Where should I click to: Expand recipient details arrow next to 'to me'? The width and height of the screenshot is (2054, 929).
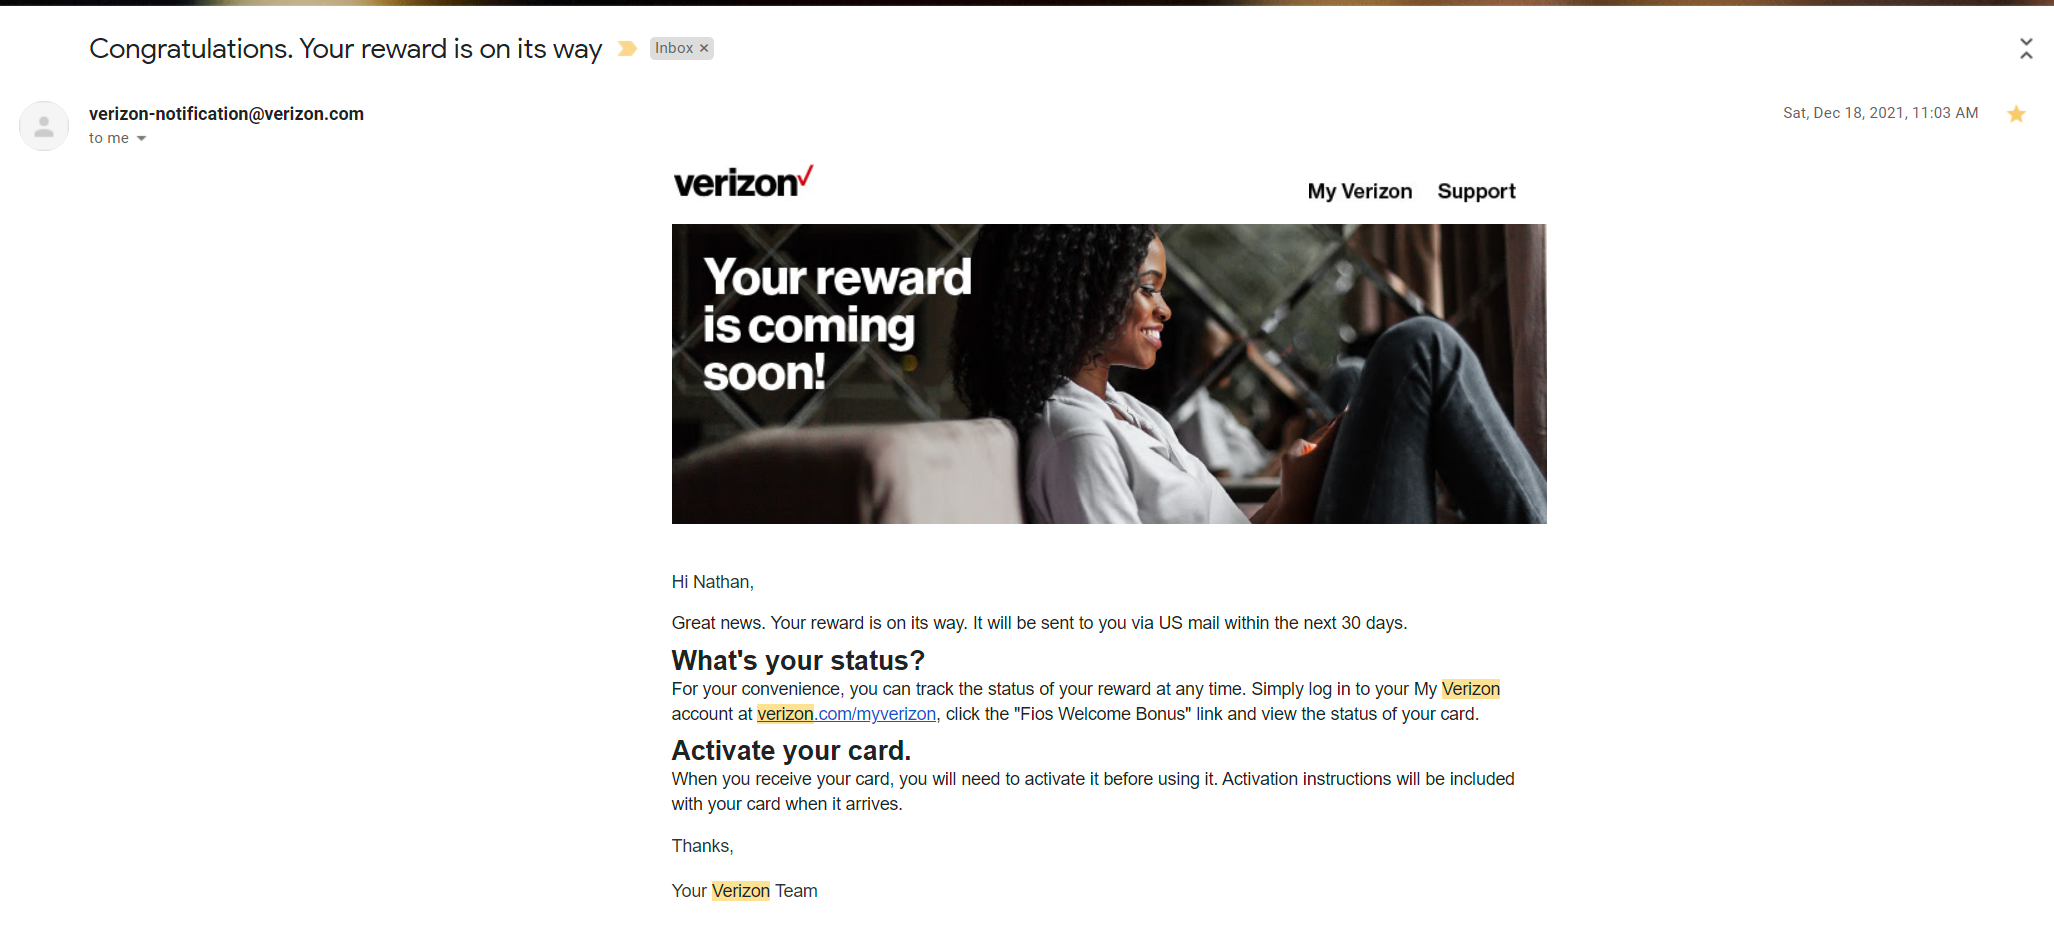141,139
